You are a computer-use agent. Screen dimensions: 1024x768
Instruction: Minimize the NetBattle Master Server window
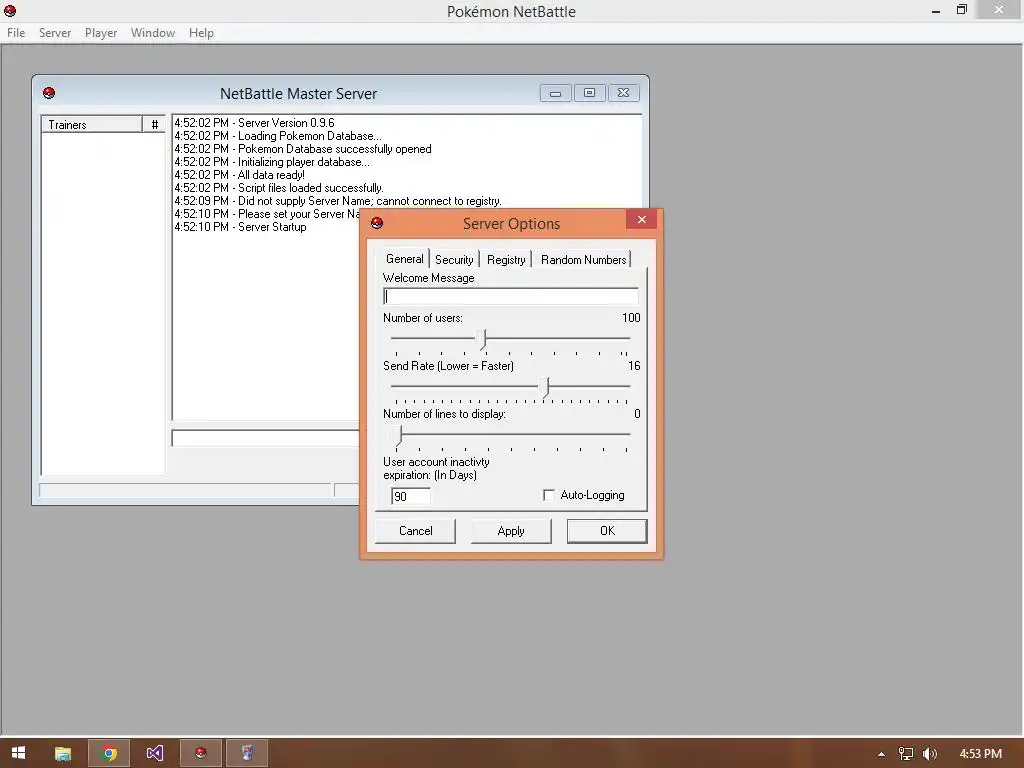click(x=556, y=93)
